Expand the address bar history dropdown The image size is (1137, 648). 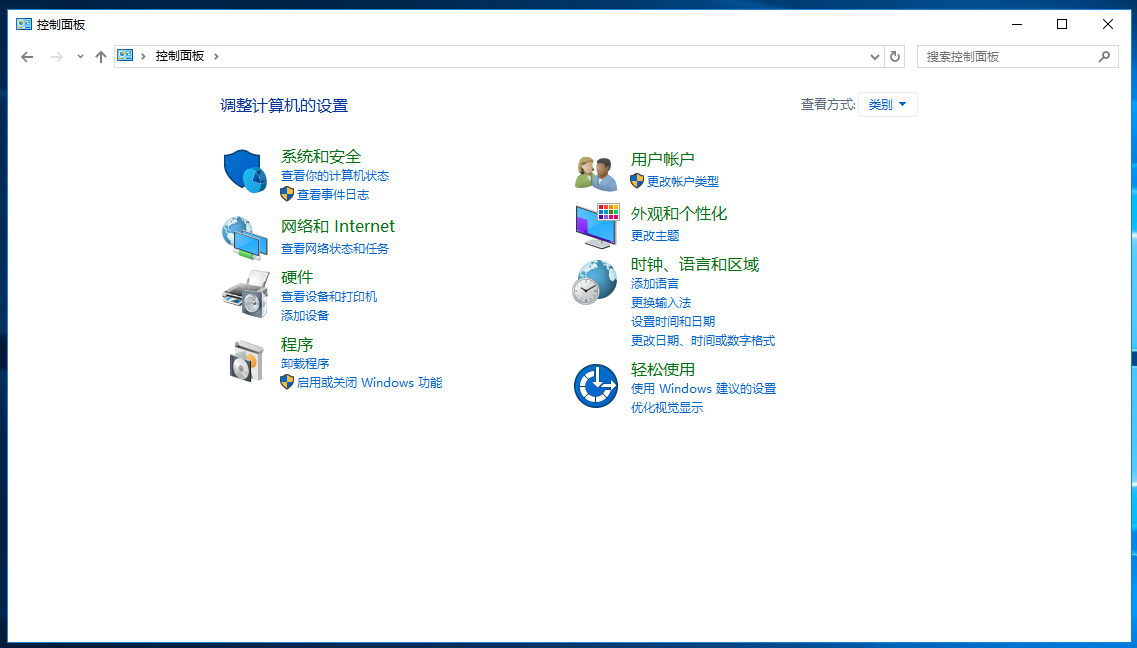(x=875, y=57)
